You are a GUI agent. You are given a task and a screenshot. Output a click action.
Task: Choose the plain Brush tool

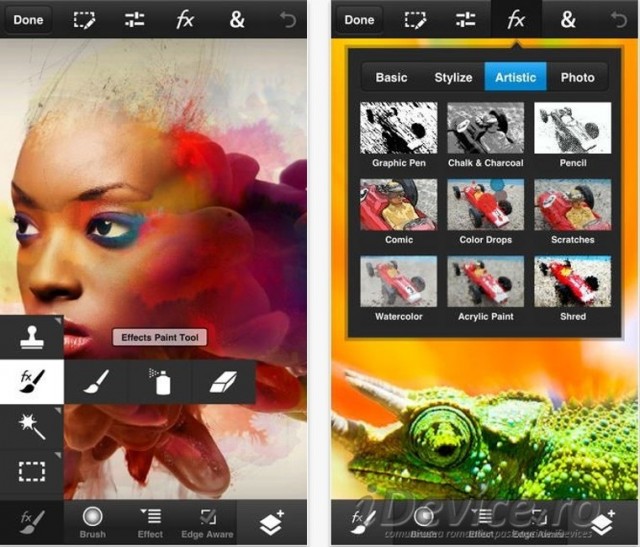[95, 382]
